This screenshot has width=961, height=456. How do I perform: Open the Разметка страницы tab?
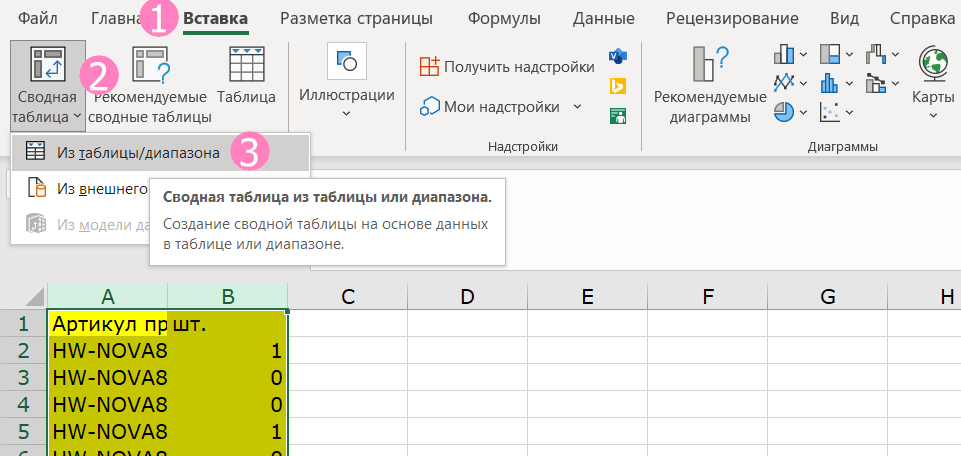pyautogui.click(x=356, y=18)
